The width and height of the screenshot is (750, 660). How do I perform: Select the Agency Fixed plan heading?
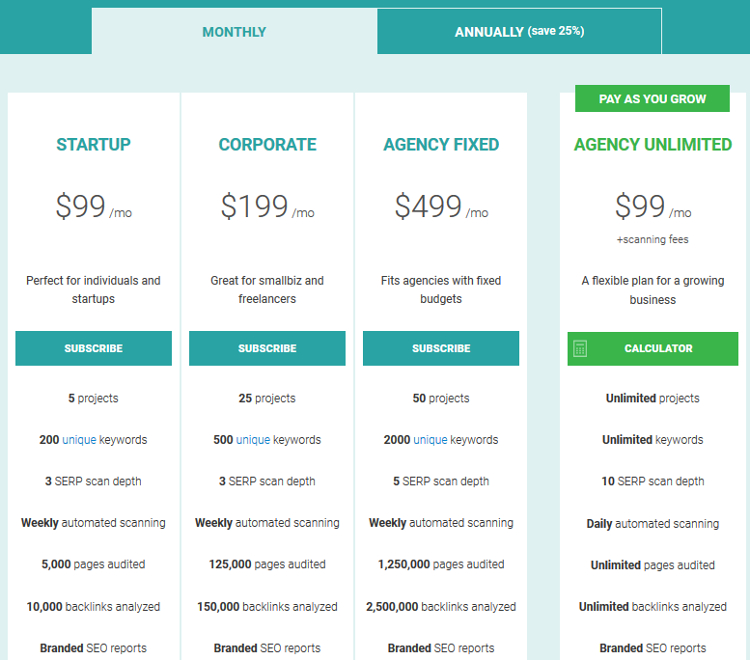[x=441, y=144]
